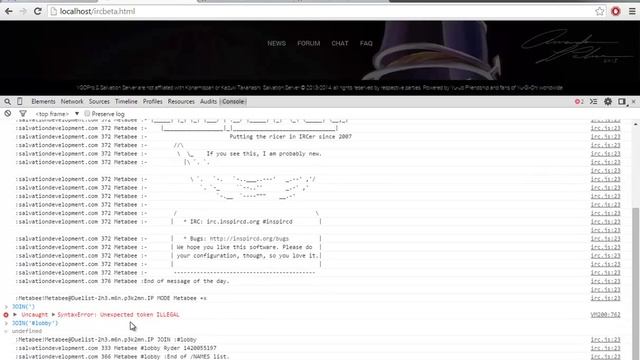This screenshot has height=360, width=640.
Task: Click the SyntaxError: Unexpected token ILLEGAL message
Action: coord(118,315)
